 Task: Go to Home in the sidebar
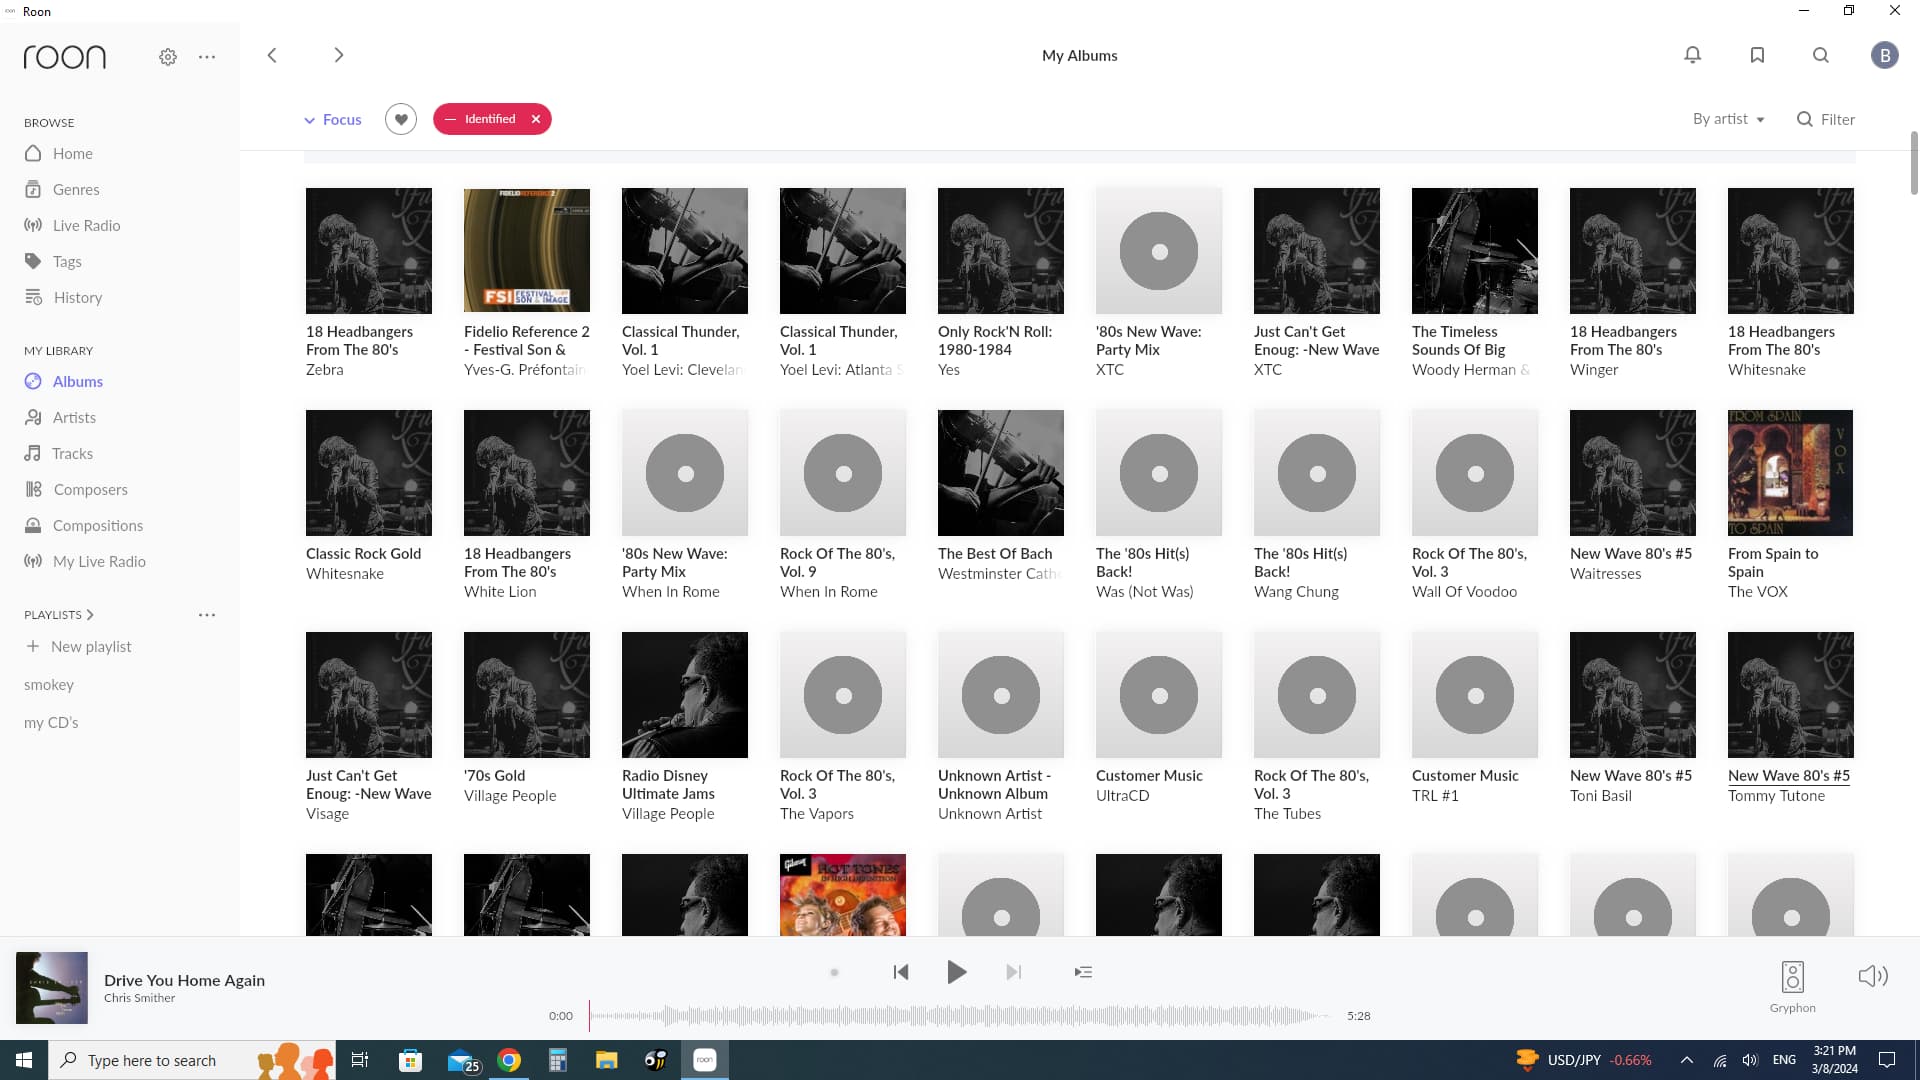point(59,153)
